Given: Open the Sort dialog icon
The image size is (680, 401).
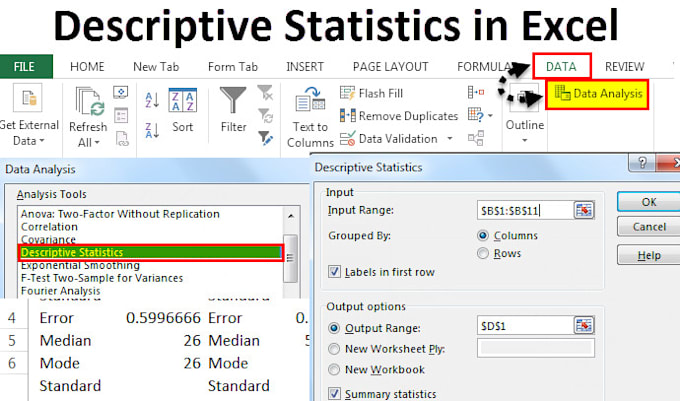Looking at the screenshot, I should pos(183,100).
